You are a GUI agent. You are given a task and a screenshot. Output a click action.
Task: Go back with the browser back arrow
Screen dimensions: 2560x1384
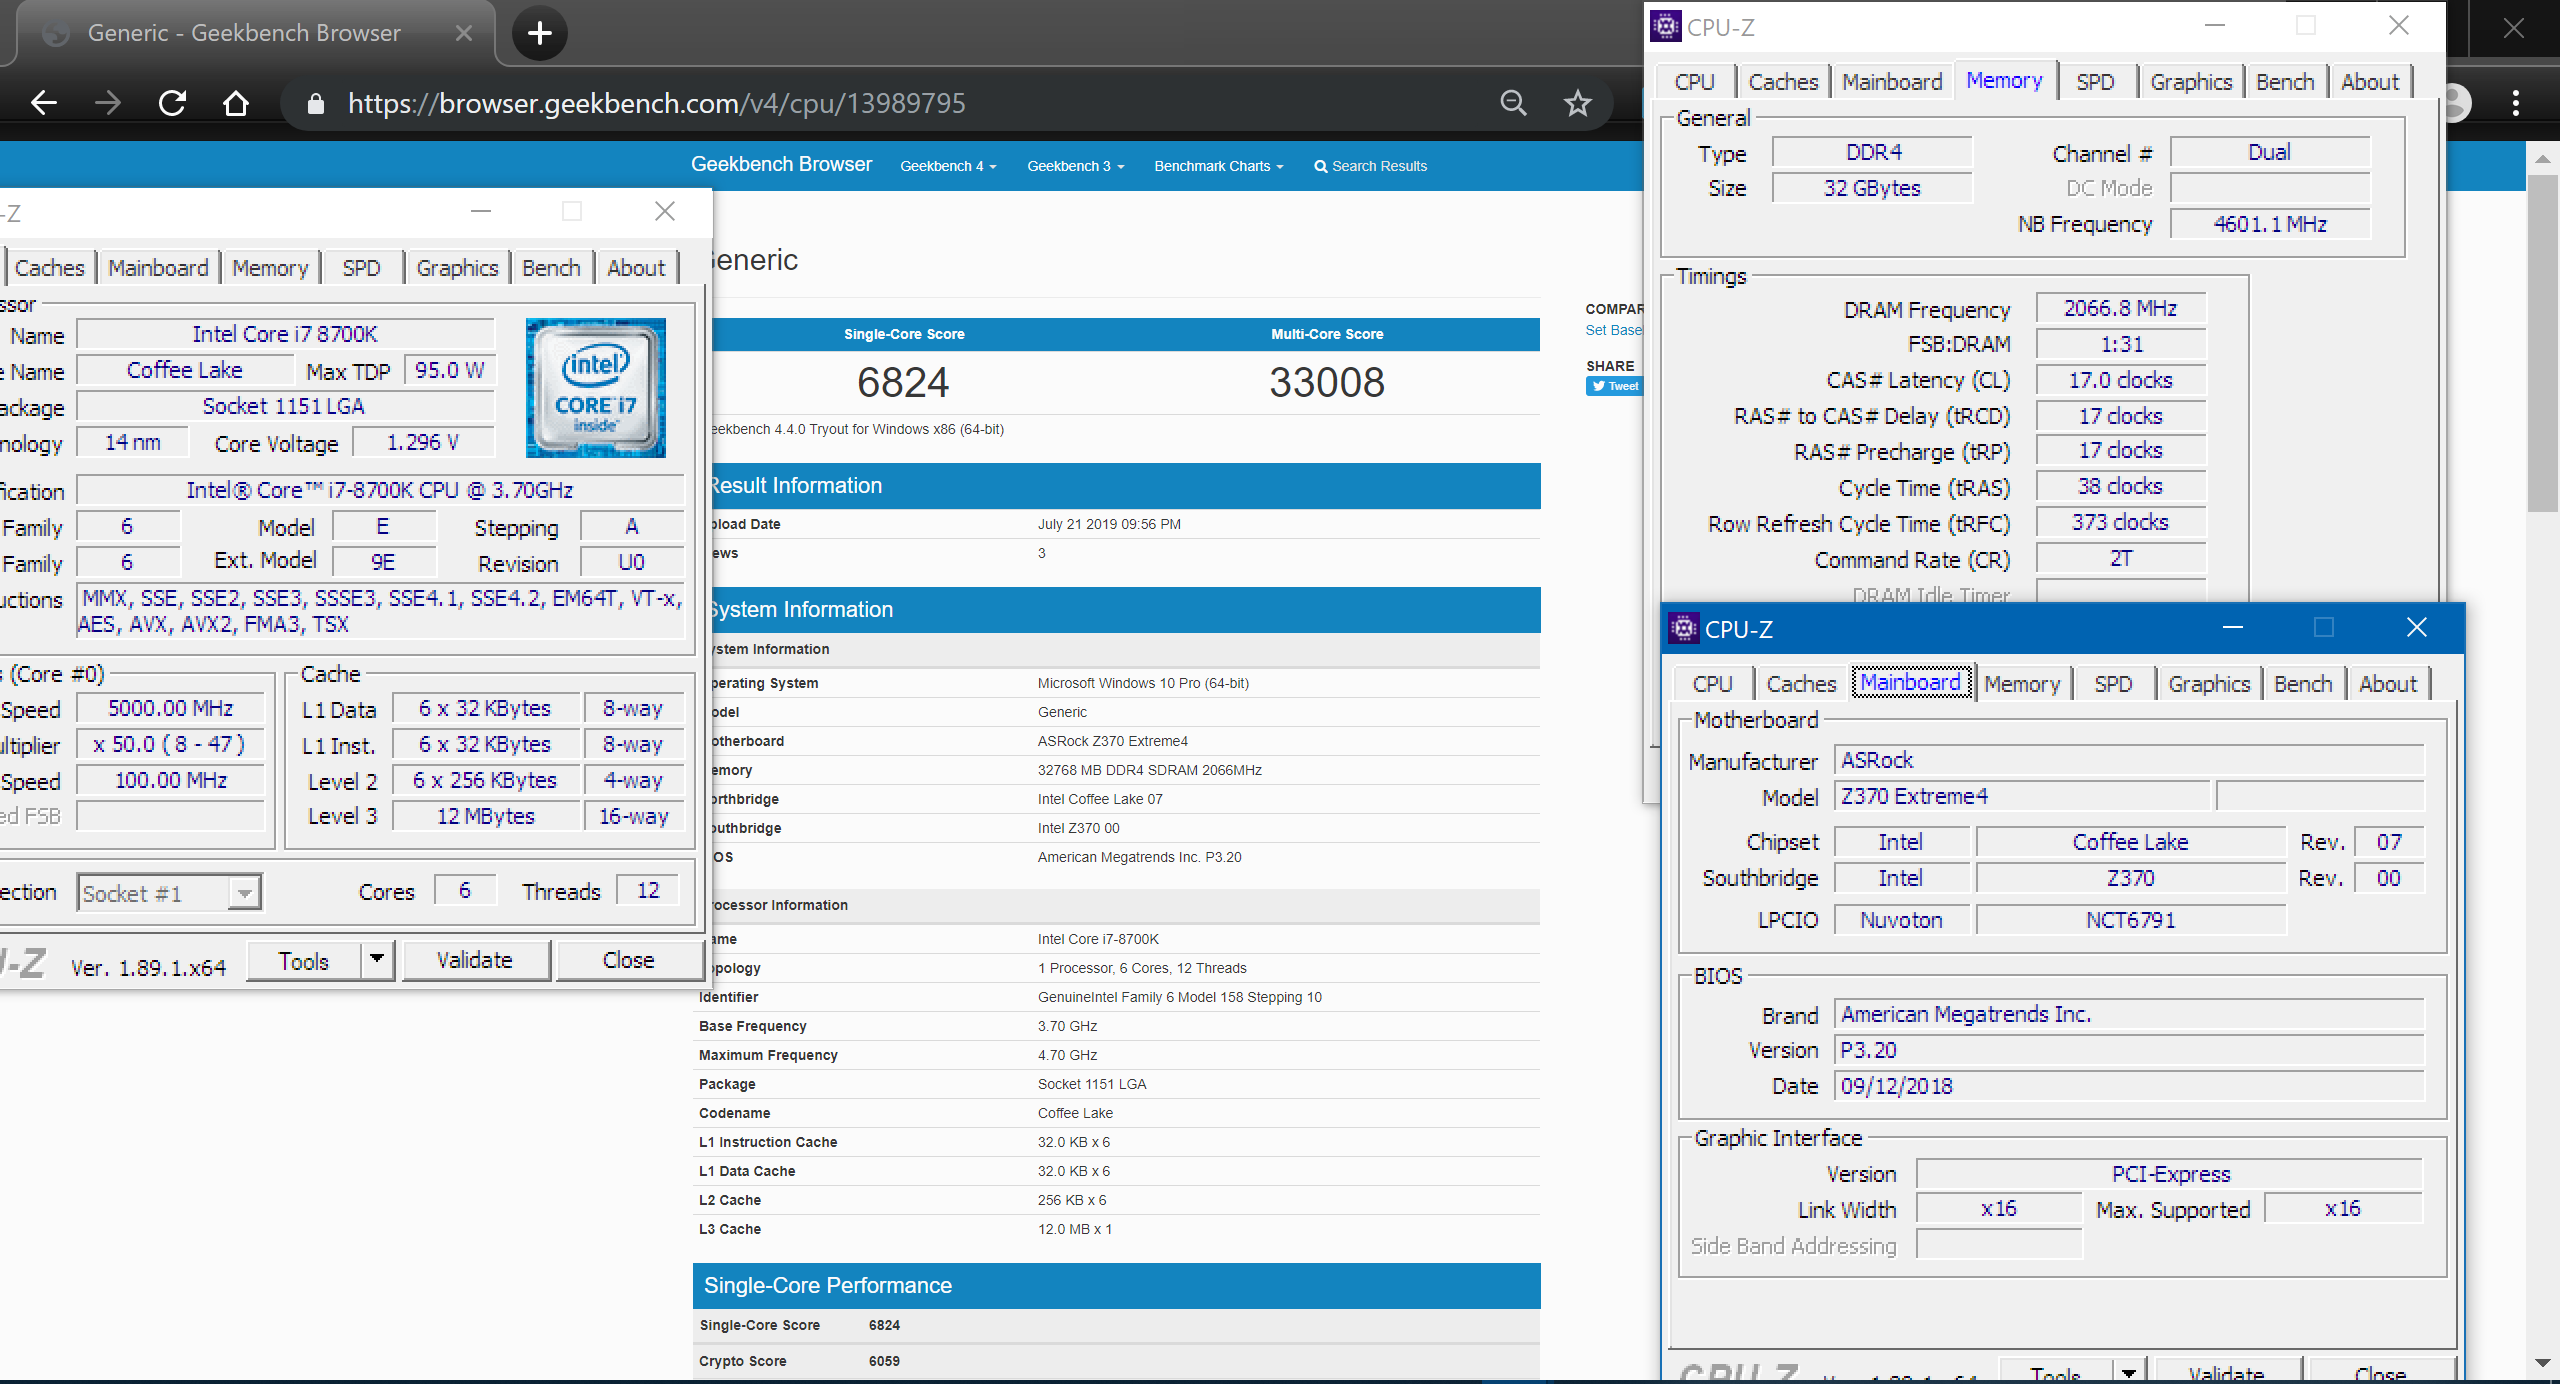pos(43,103)
